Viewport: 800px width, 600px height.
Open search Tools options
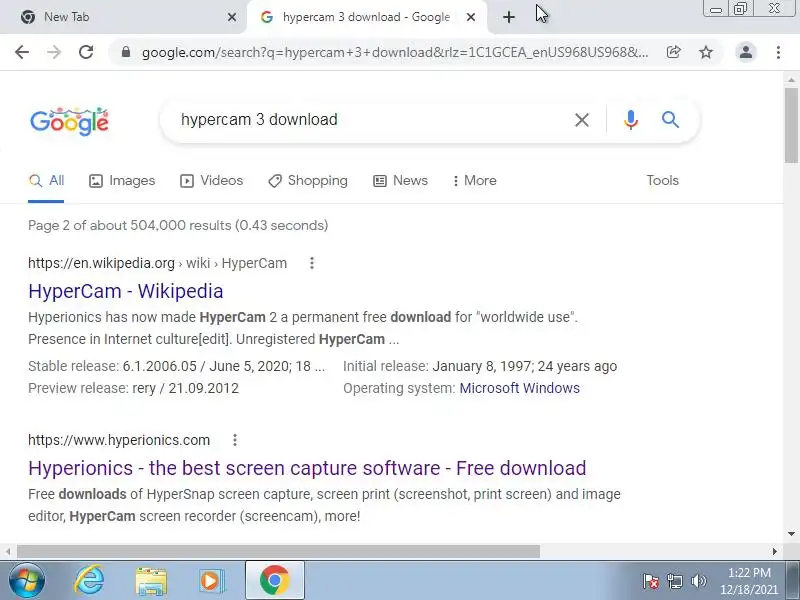[662, 181]
